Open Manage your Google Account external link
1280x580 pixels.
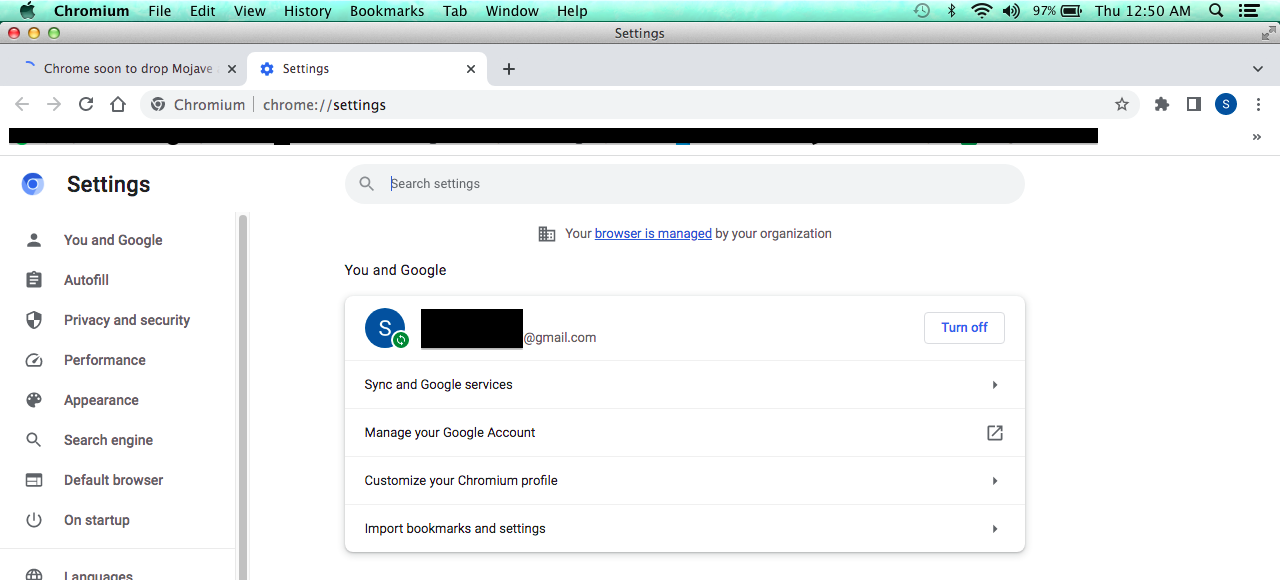[x=995, y=433]
